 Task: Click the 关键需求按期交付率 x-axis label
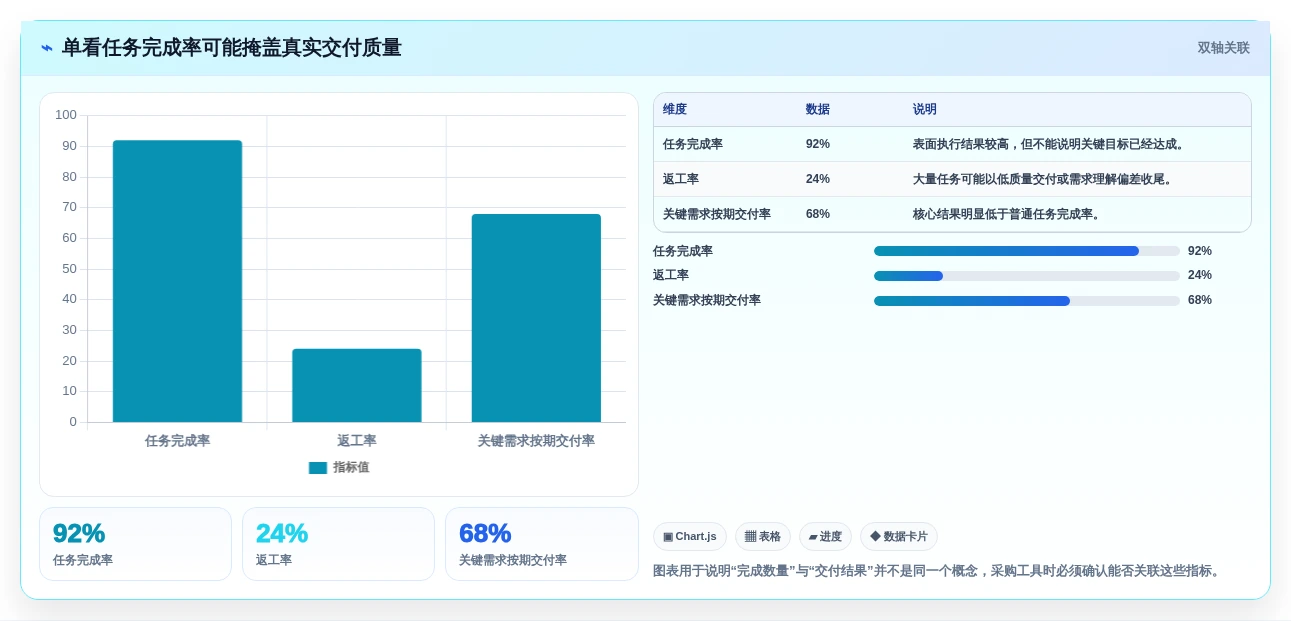tap(536, 441)
